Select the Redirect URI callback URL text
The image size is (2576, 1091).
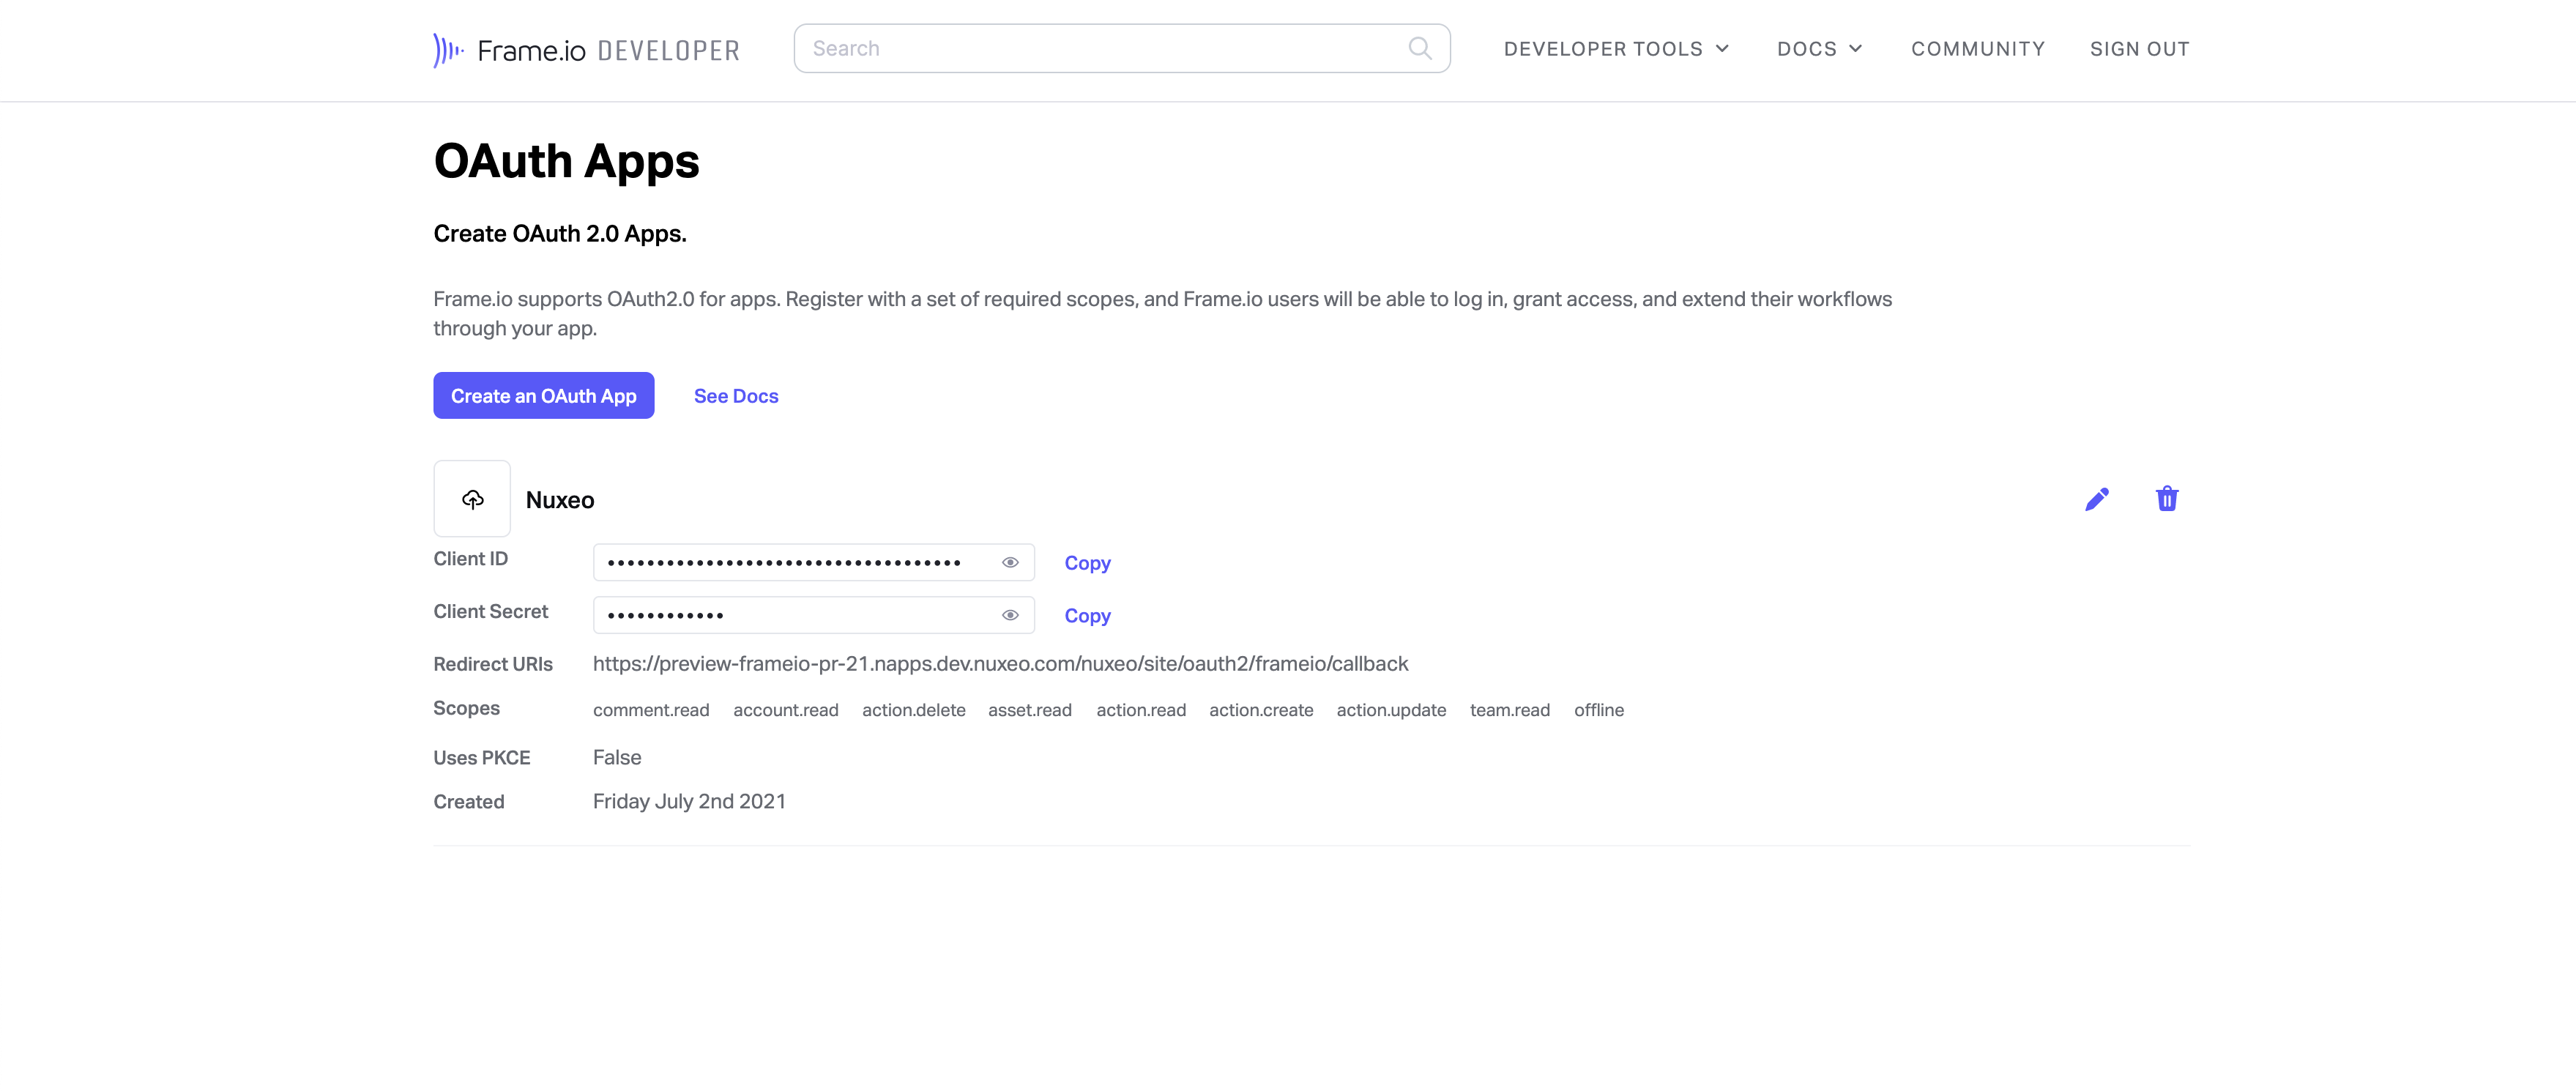[1000, 664]
